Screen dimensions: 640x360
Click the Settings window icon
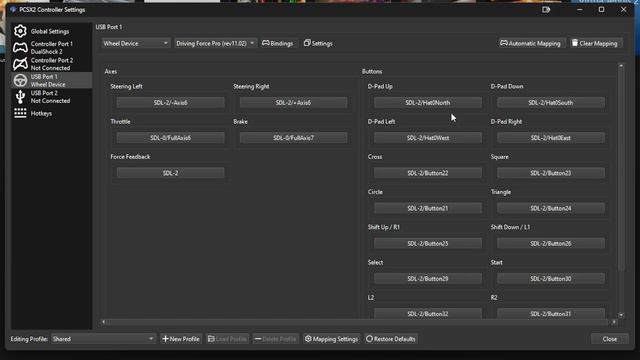(x=307, y=43)
